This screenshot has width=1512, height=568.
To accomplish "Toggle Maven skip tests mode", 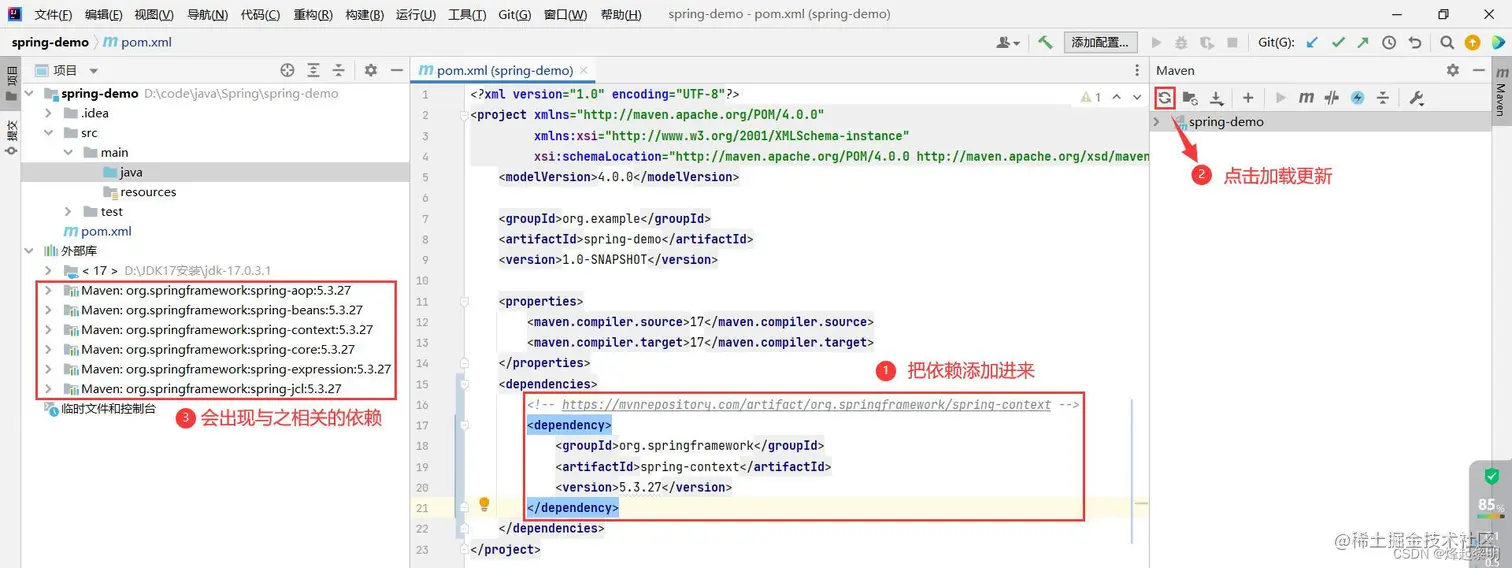I will tap(1331, 98).
